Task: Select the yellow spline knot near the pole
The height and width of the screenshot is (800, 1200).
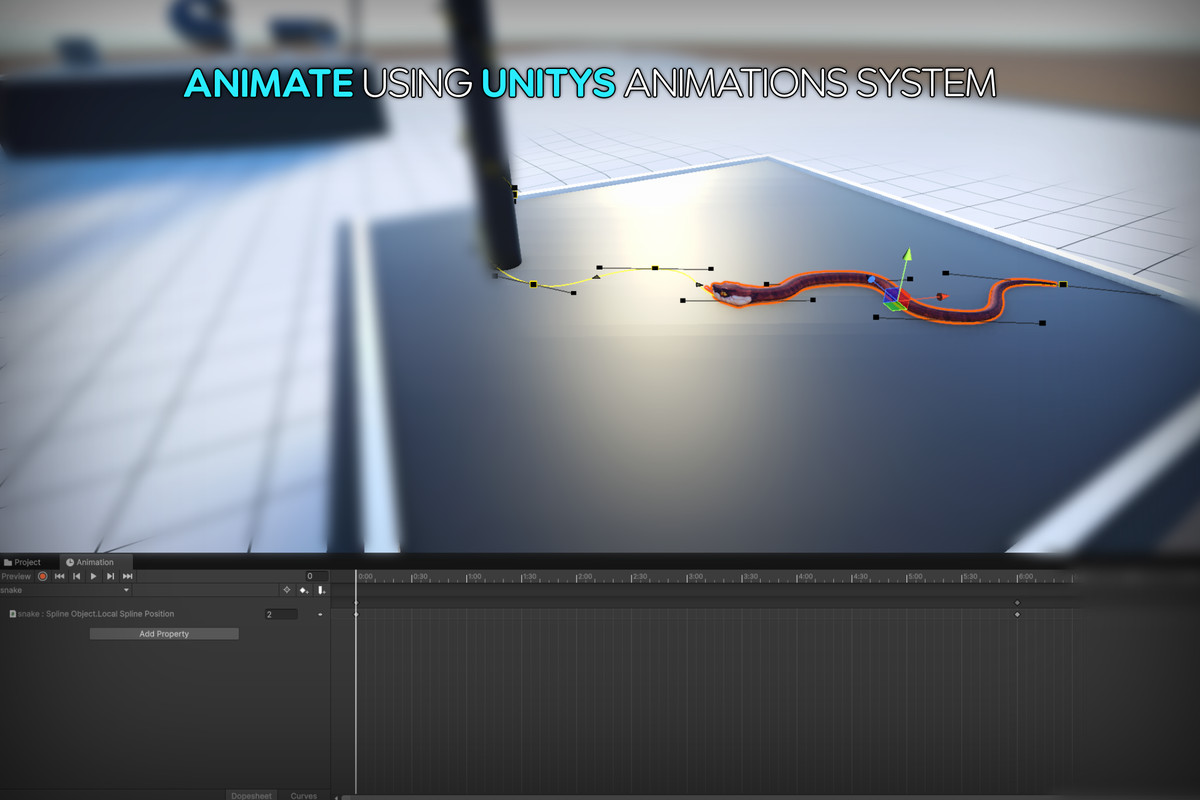Action: (x=533, y=284)
